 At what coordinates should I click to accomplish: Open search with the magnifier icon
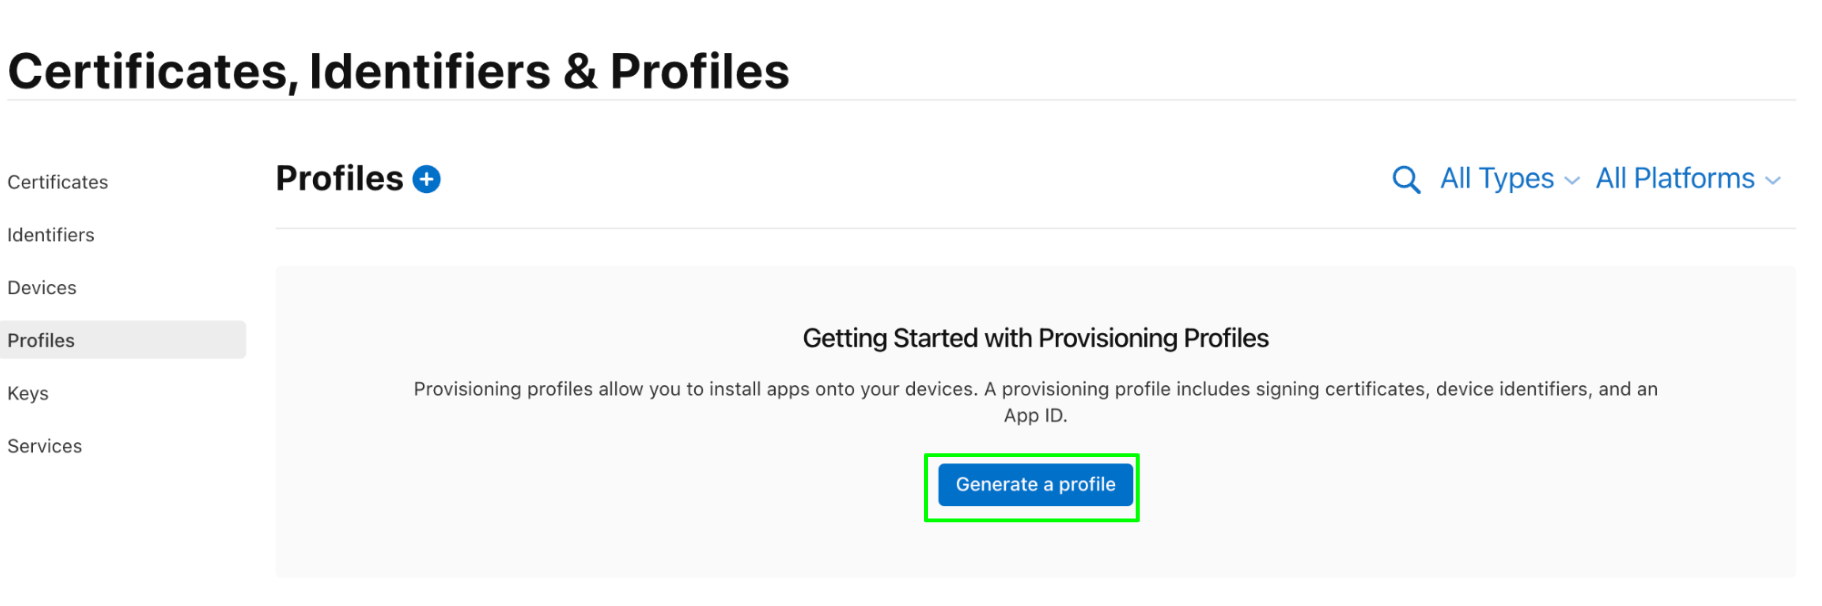(x=1406, y=180)
